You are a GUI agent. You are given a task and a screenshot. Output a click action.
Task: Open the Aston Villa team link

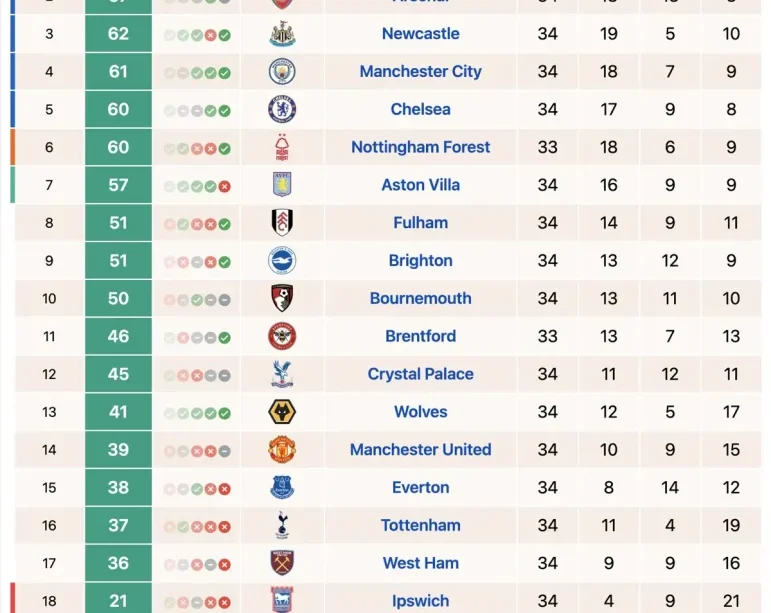click(420, 185)
